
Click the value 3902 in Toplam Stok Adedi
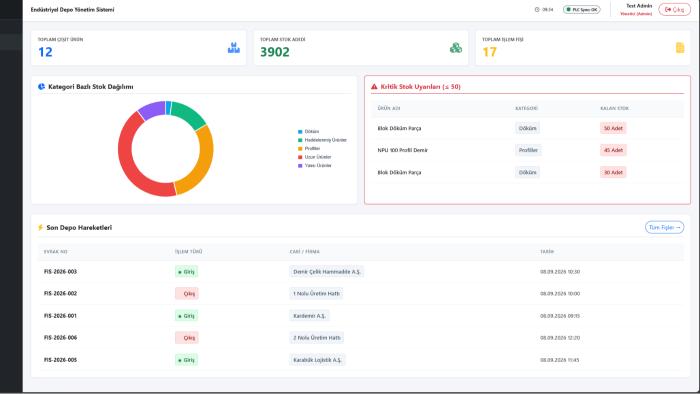tap(275, 52)
